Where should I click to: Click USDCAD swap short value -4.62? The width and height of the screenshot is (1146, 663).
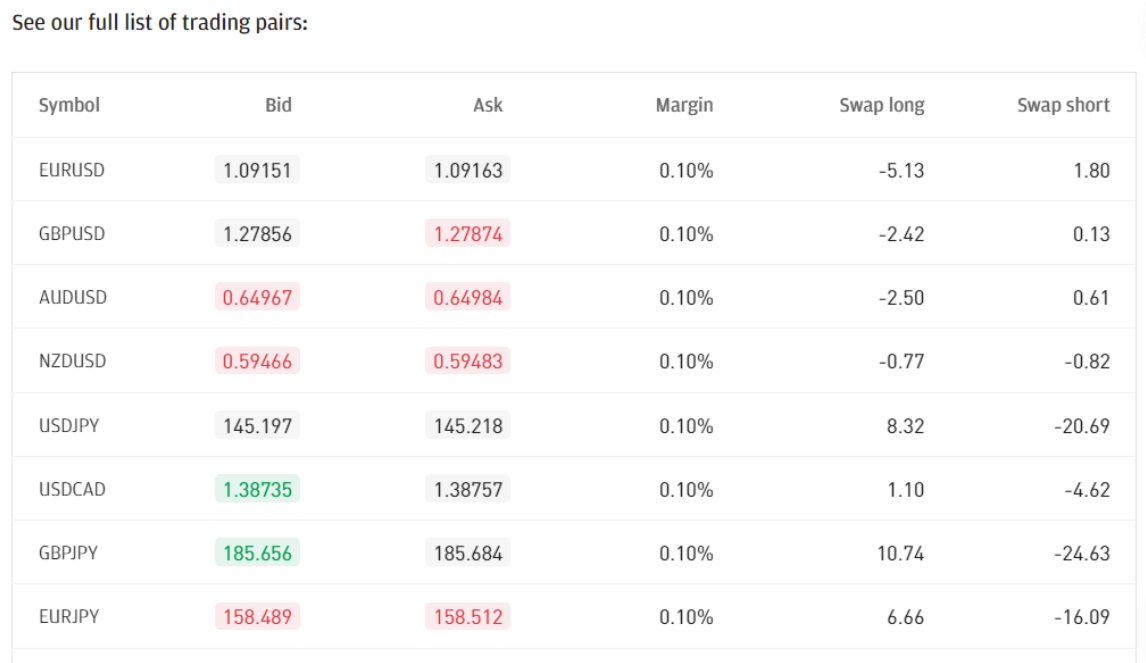tap(1087, 489)
